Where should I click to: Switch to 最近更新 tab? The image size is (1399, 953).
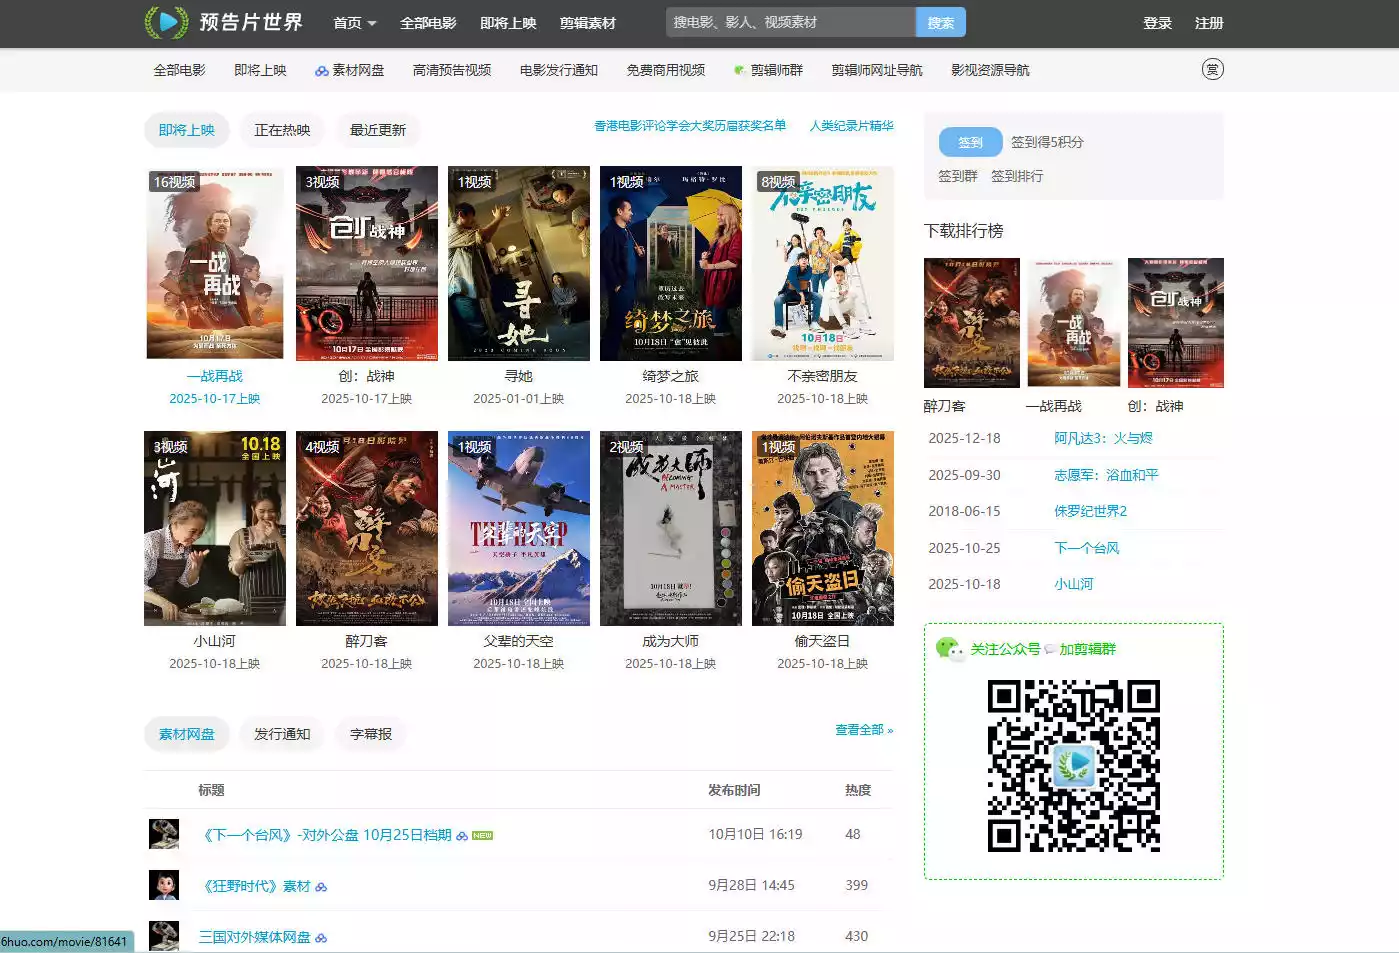tap(378, 130)
